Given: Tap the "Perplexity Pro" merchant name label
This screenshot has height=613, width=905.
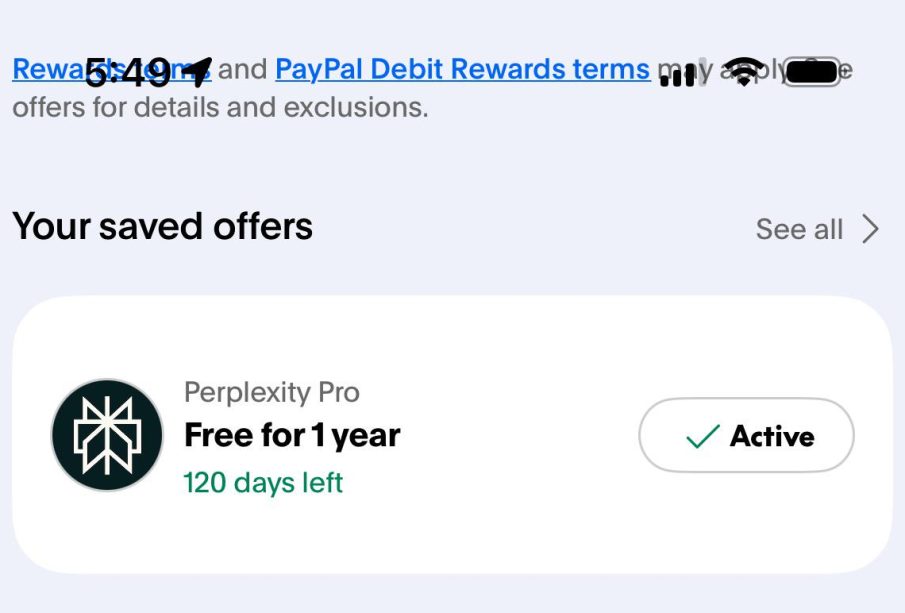Looking at the screenshot, I should pyautogui.click(x=271, y=391).
